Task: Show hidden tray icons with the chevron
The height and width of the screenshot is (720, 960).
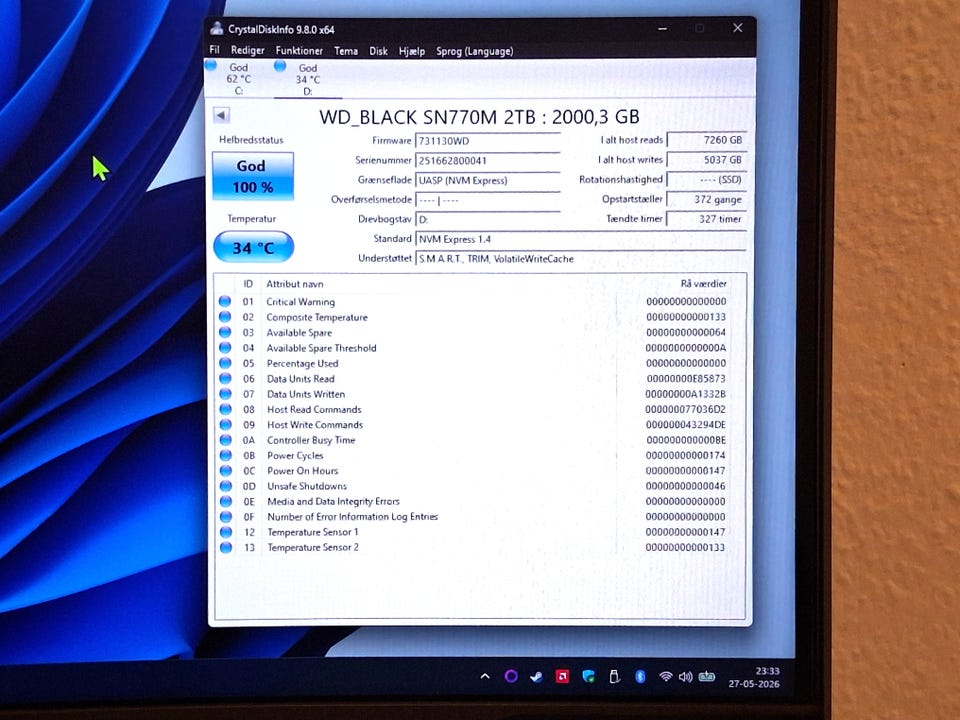Action: coord(485,677)
